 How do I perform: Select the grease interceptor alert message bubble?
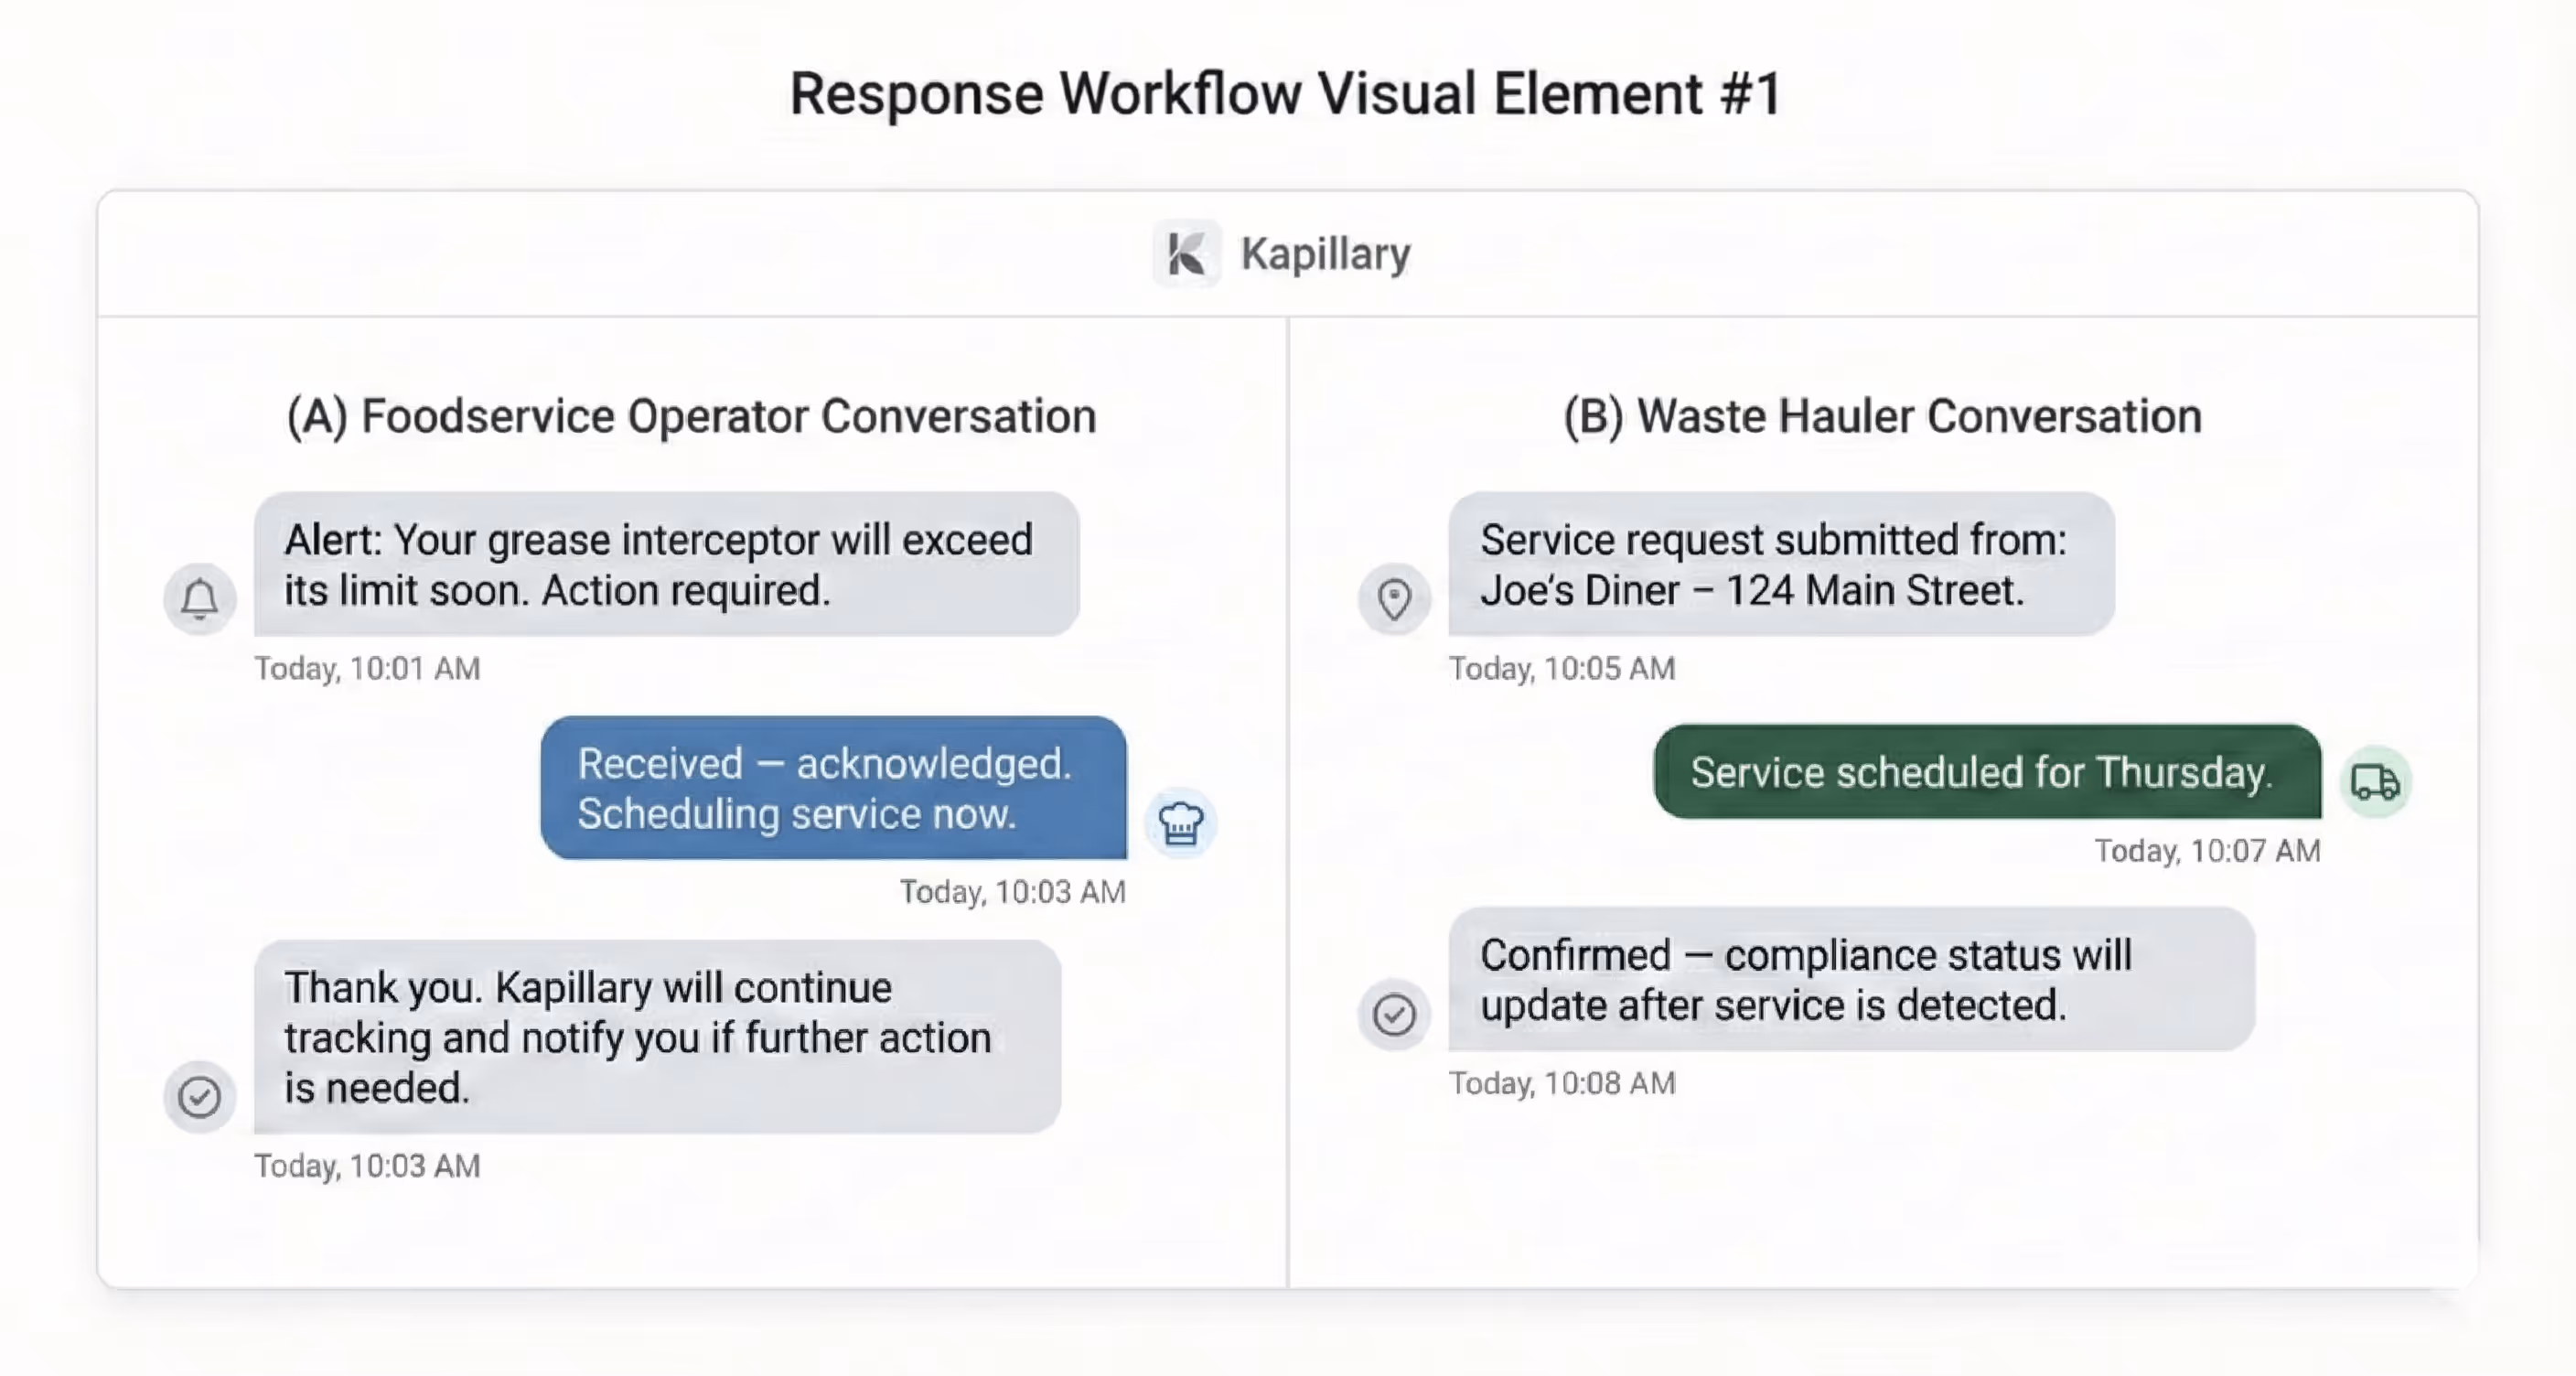(x=666, y=564)
